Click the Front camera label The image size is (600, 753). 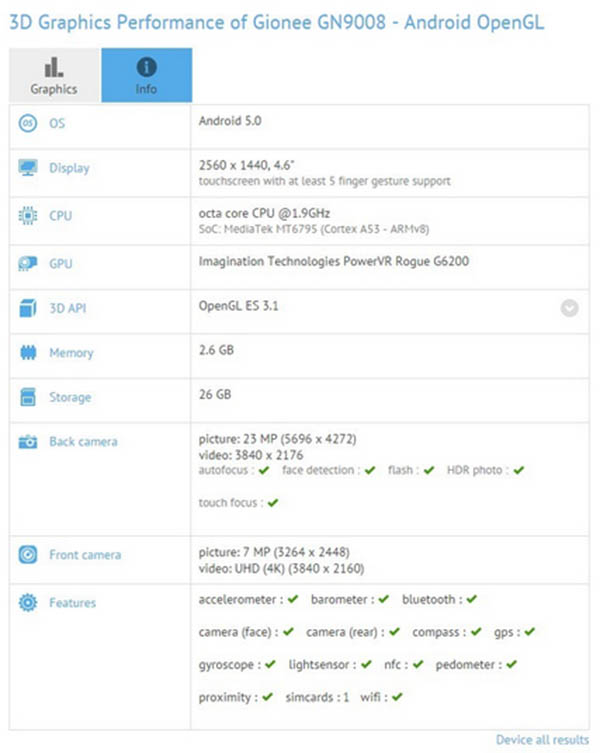[85, 555]
